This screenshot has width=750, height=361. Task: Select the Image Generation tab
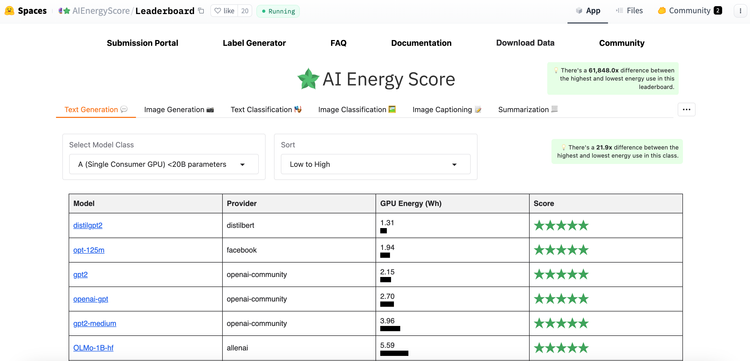point(179,109)
